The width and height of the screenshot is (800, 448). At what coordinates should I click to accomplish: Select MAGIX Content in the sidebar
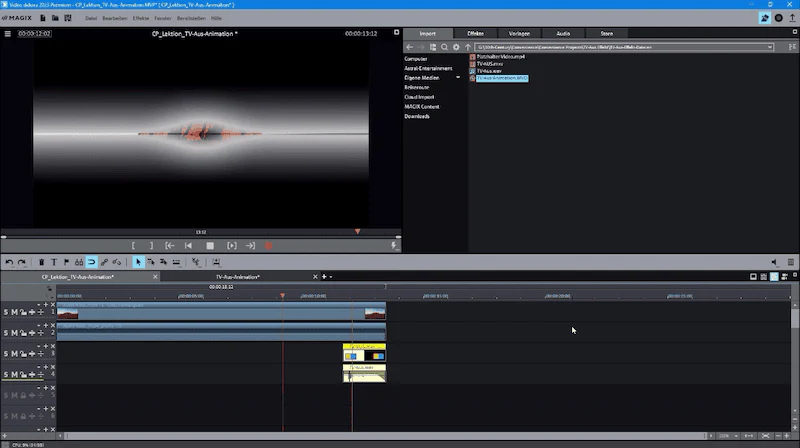422,107
